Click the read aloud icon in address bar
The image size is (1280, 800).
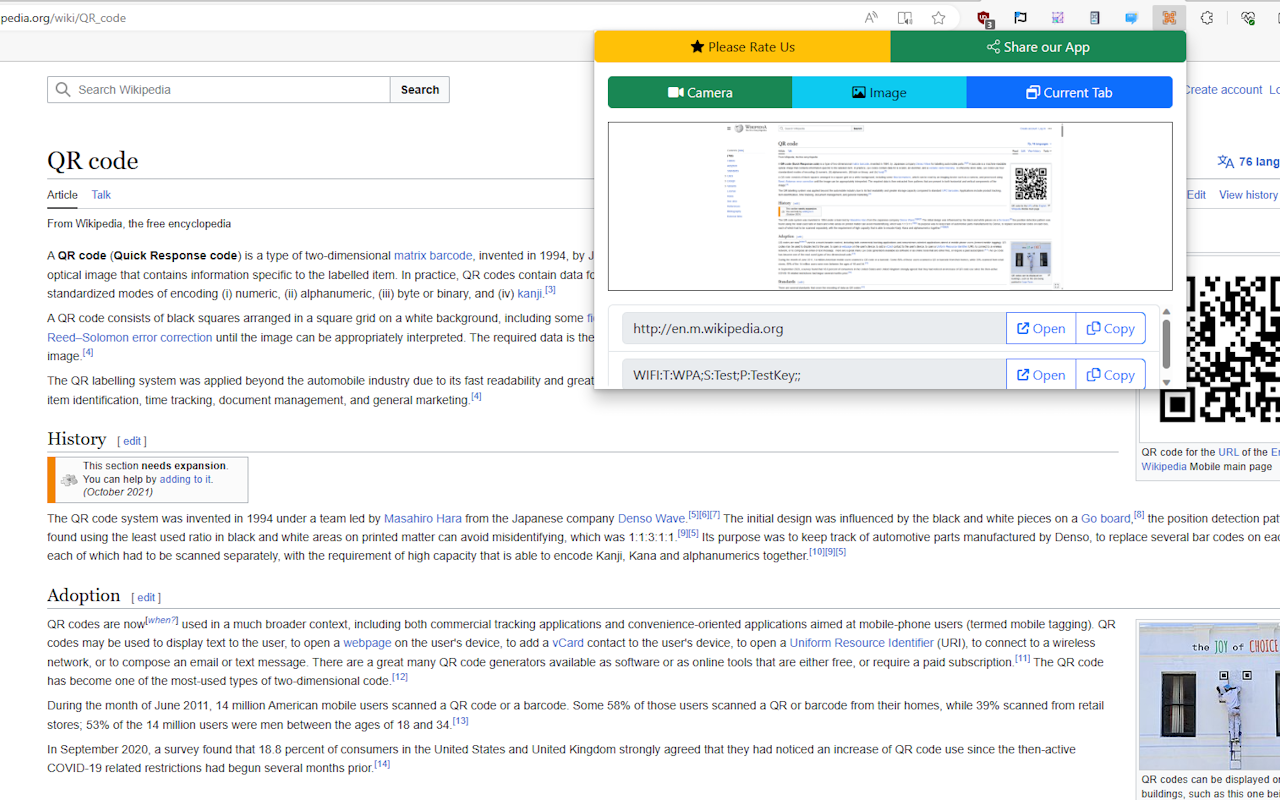(x=870, y=17)
